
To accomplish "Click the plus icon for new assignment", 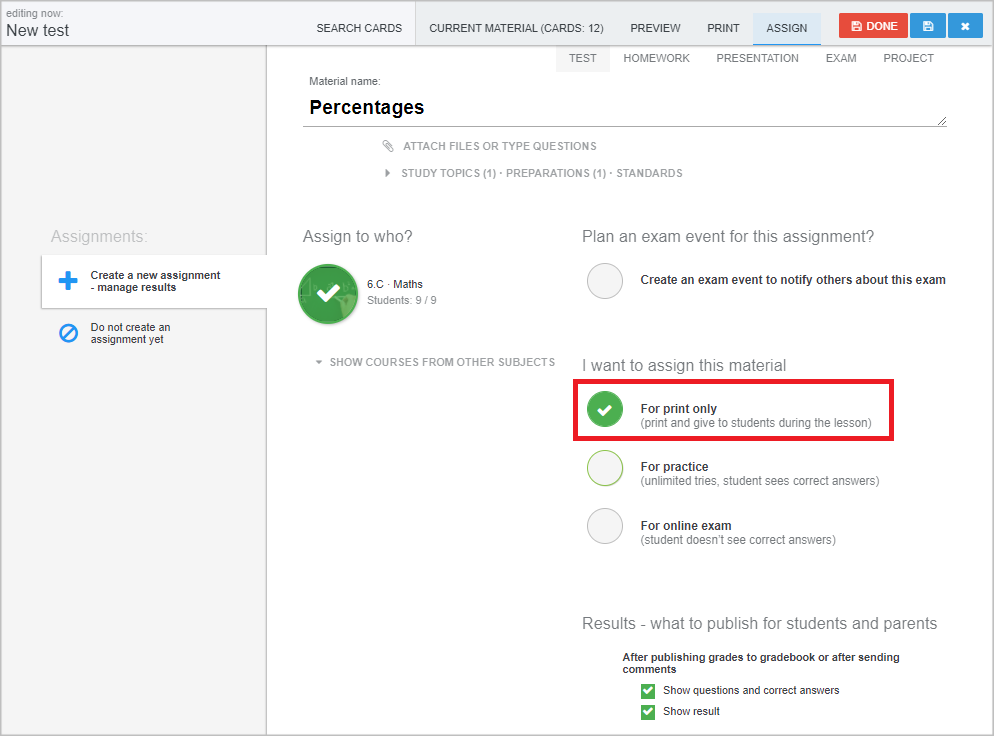I will click(x=68, y=280).
